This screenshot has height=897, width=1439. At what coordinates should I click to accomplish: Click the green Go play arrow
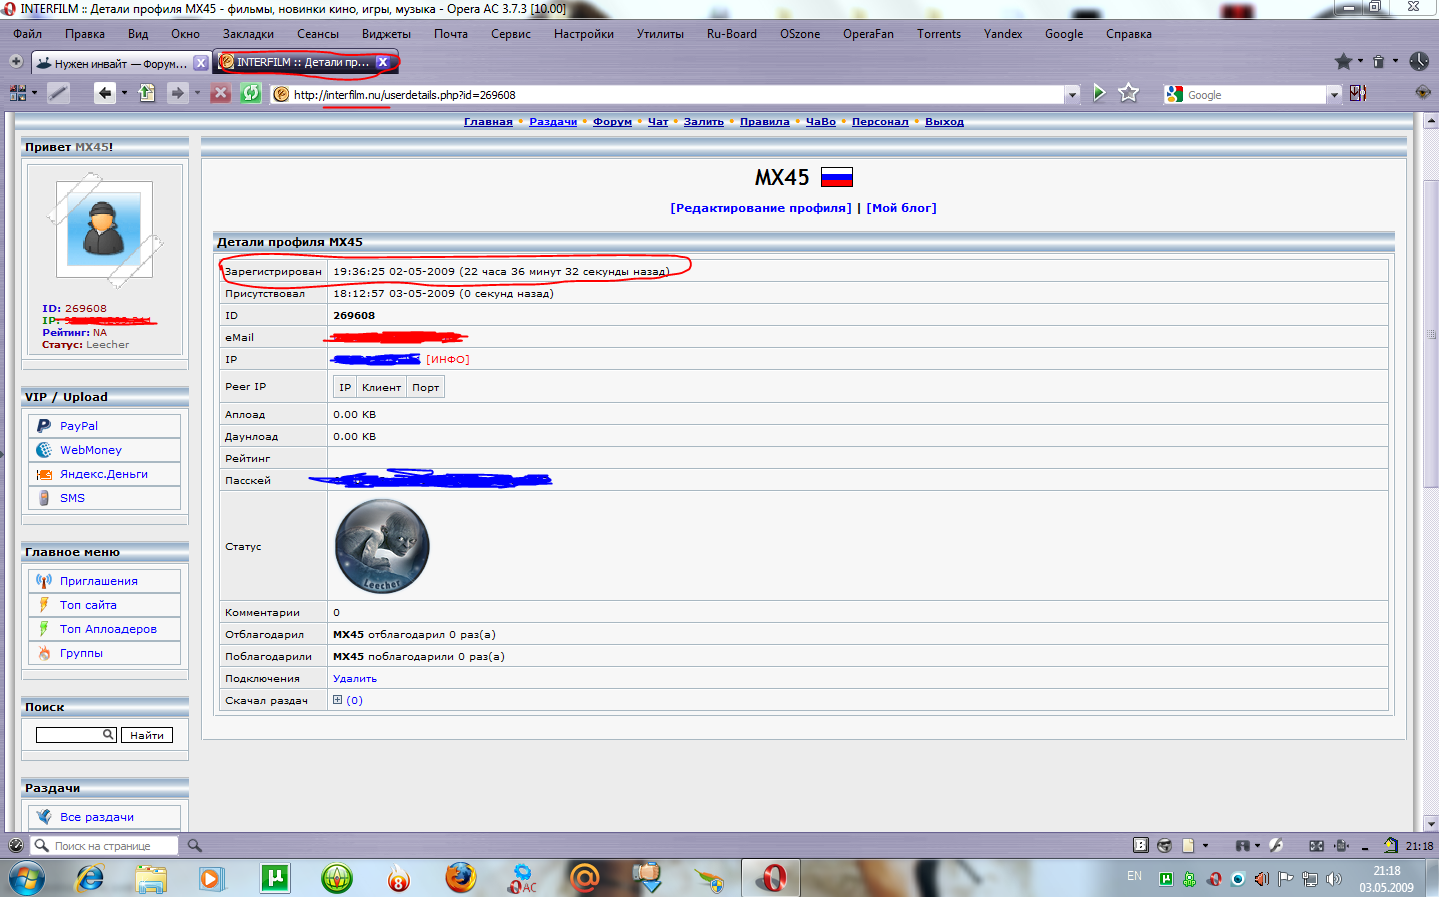tap(1099, 93)
